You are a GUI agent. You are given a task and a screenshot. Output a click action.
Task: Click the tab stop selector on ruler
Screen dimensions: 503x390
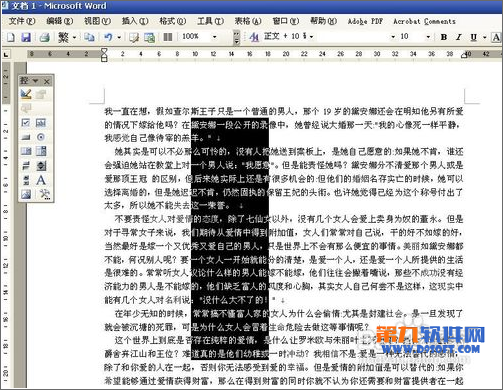point(6,54)
